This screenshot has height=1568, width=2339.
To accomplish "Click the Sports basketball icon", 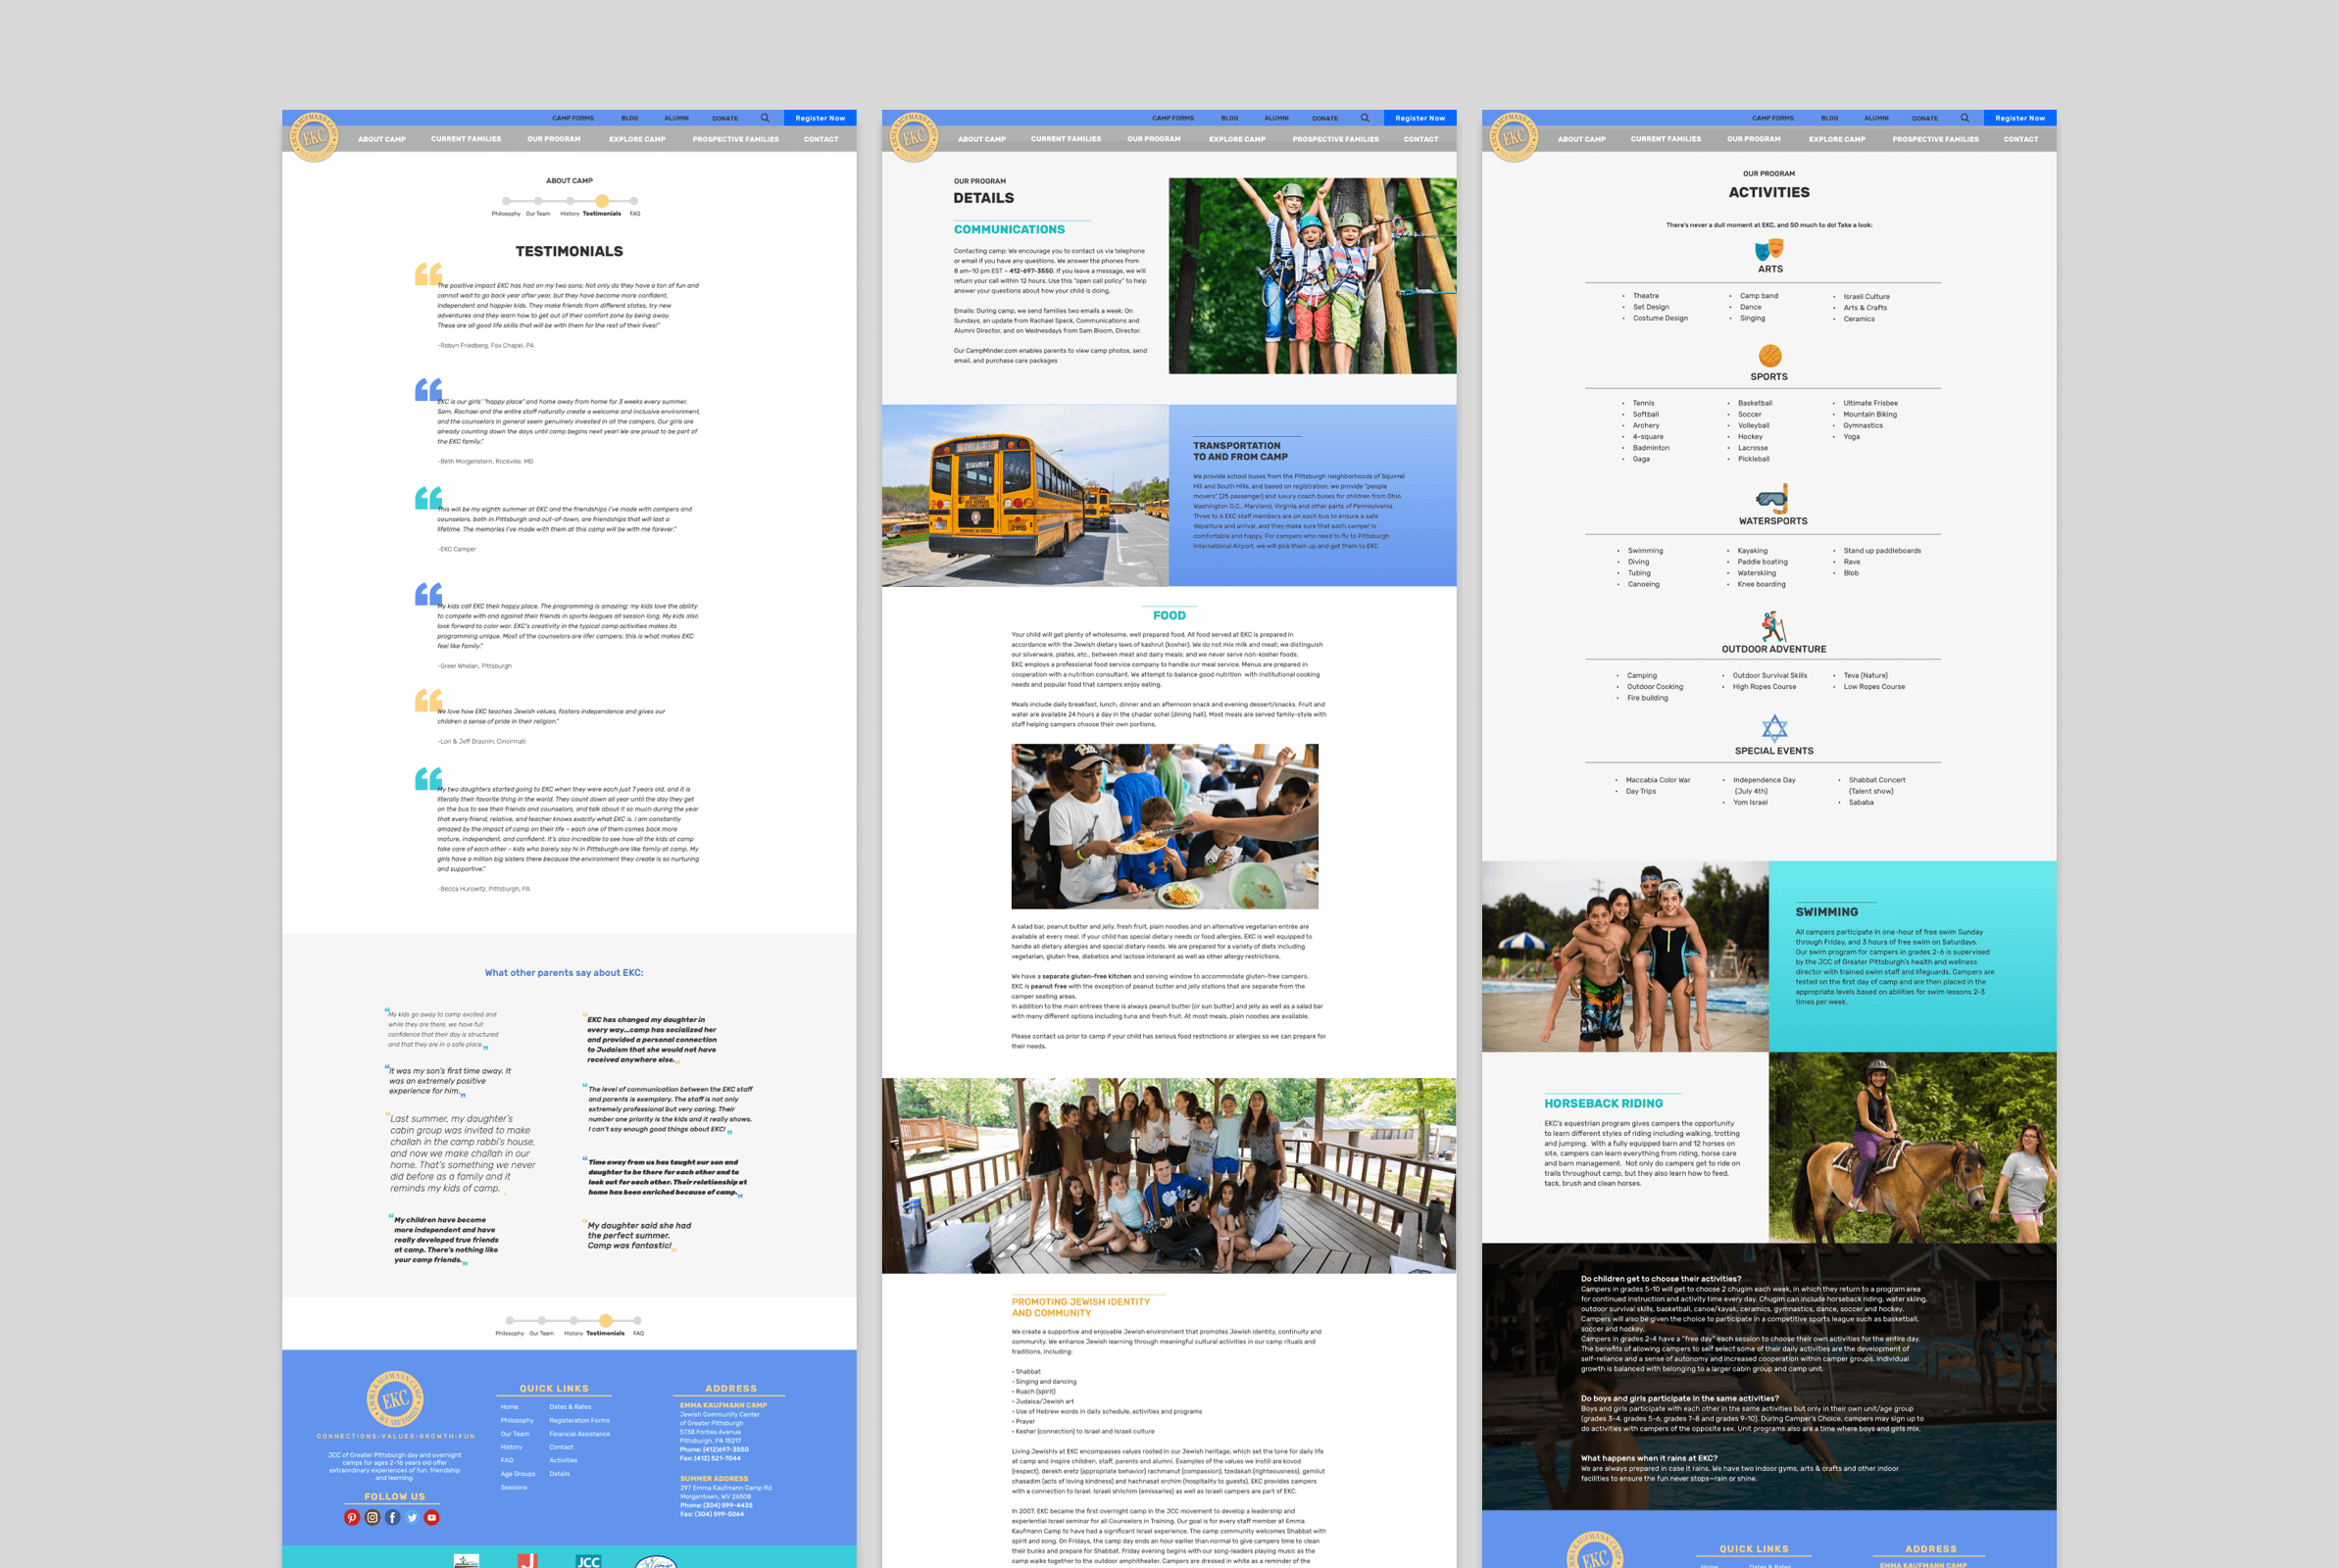I will [1769, 356].
